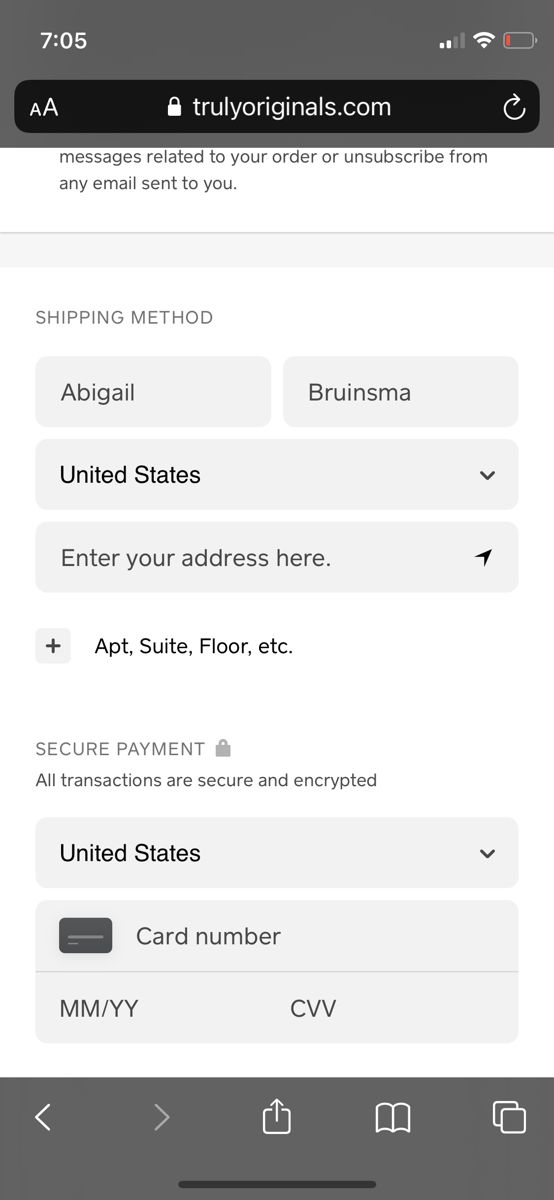The image size is (554, 1200).
Task: Tap the forward arrow in Safari toolbar
Action: coord(161,1117)
